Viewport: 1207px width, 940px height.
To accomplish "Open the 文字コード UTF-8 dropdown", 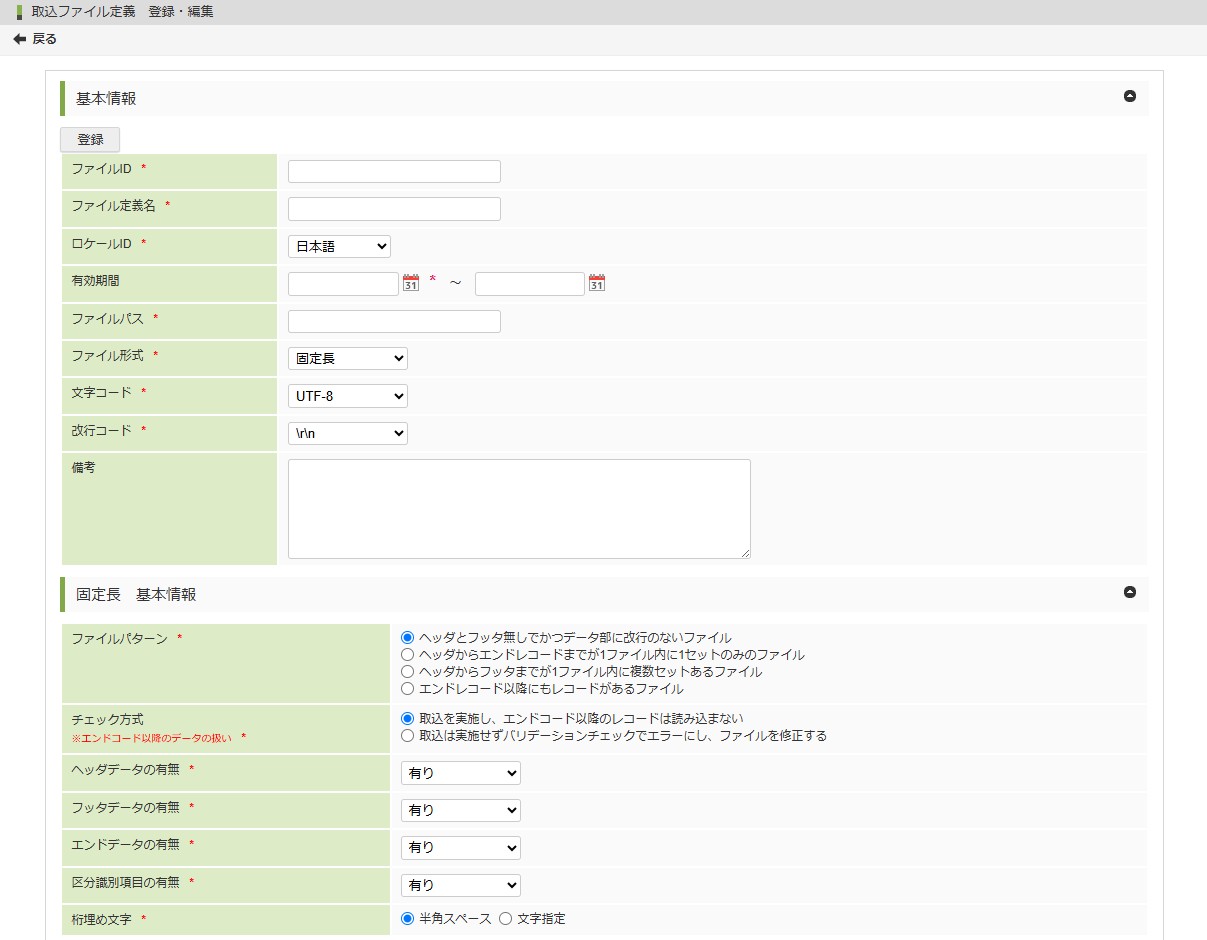I will tap(347, 397).
